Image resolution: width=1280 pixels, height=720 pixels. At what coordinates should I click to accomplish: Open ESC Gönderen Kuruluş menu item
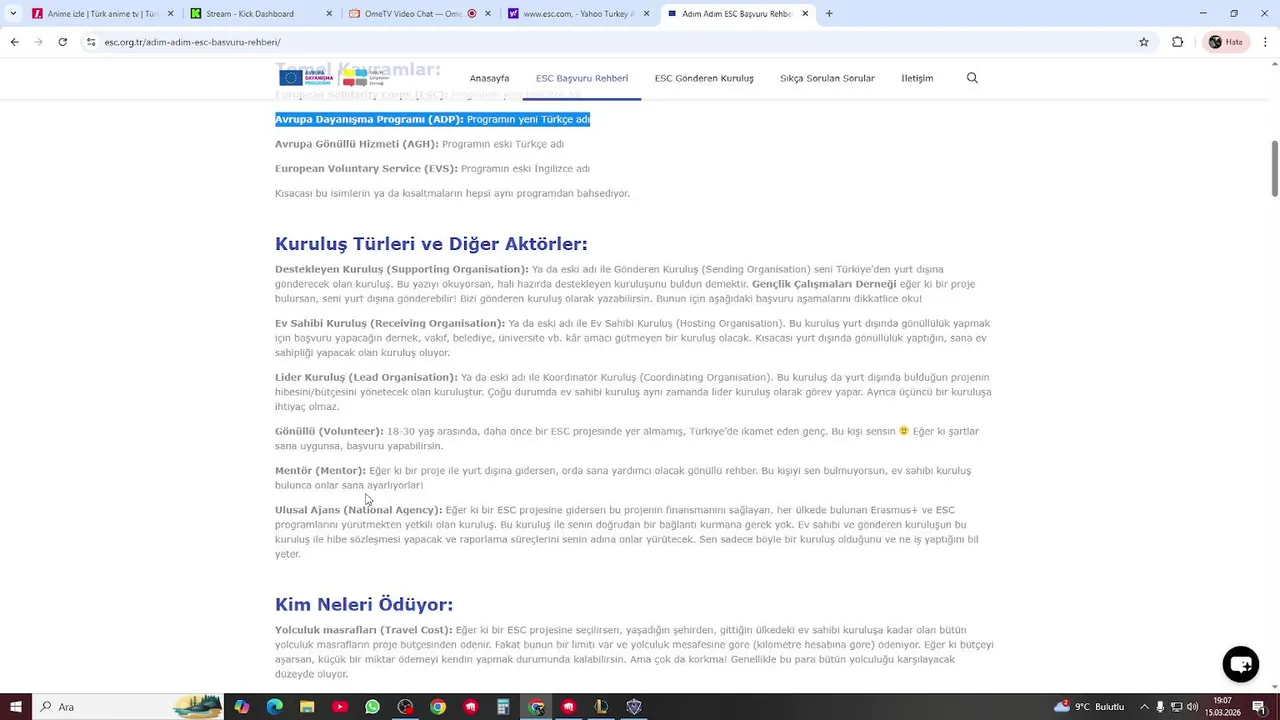pos(704,78)
